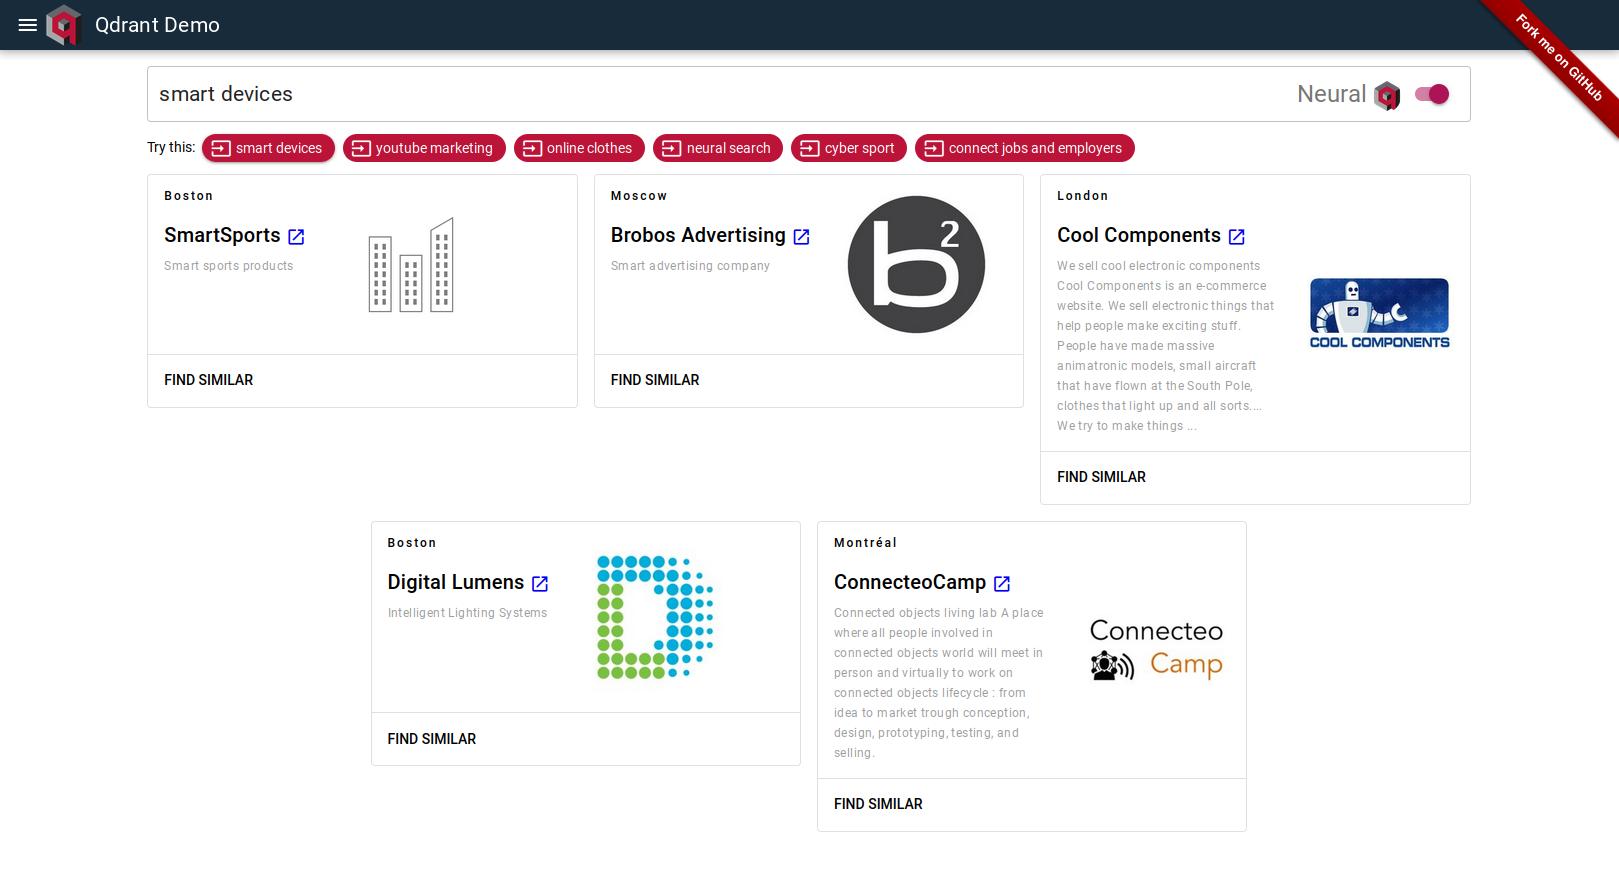Select the neural search suggestion chip

[718, 148]
